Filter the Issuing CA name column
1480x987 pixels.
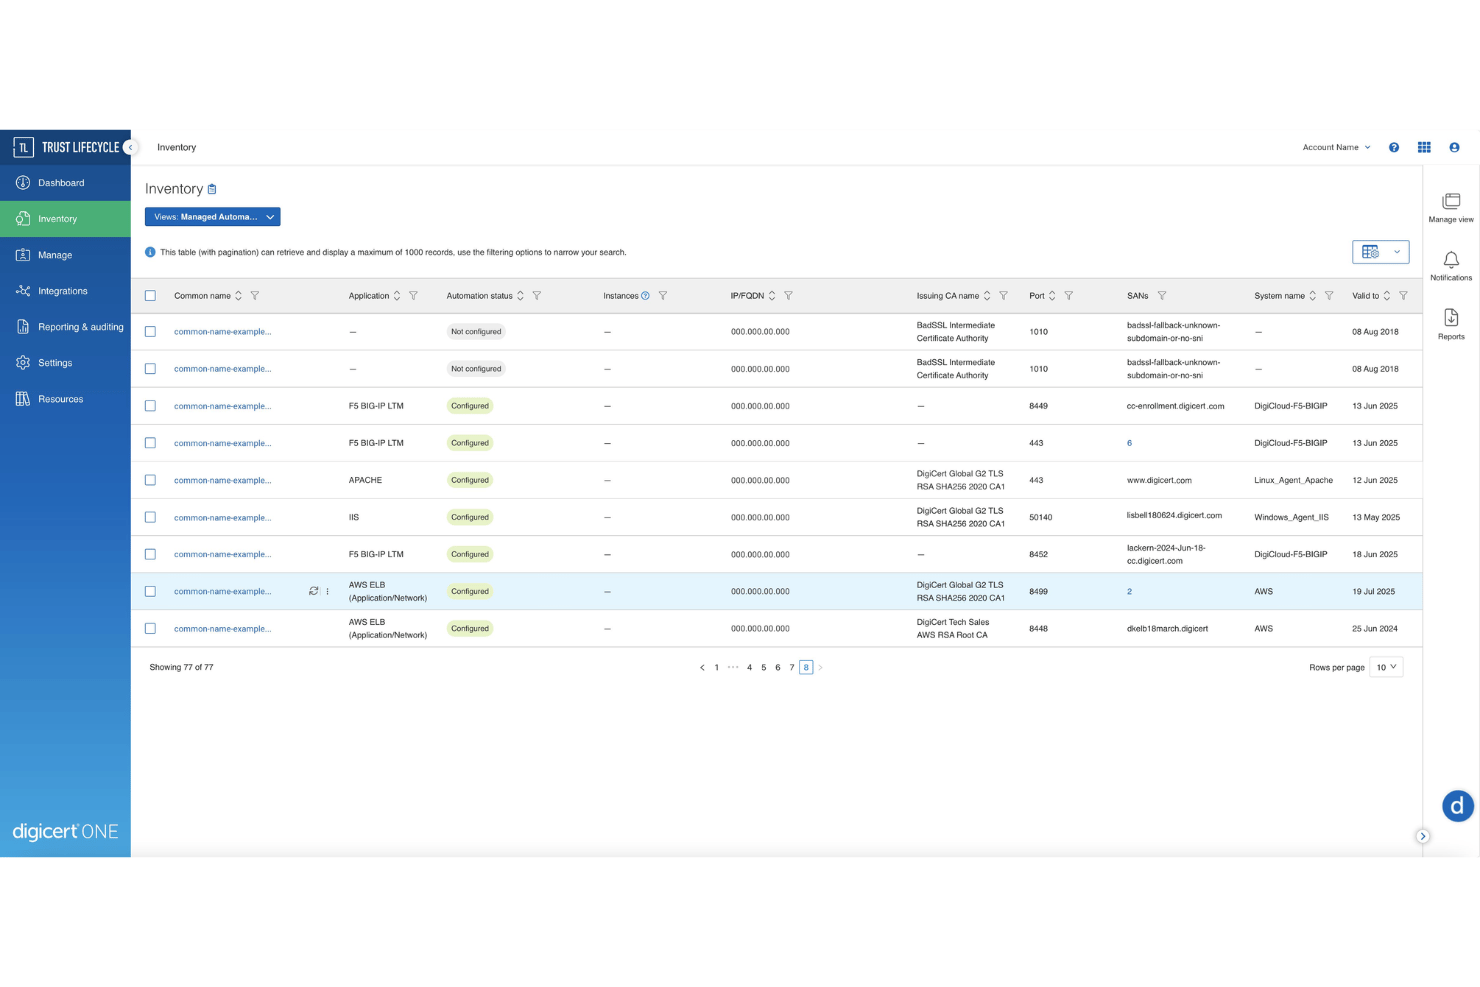(x=1004, y=296)
